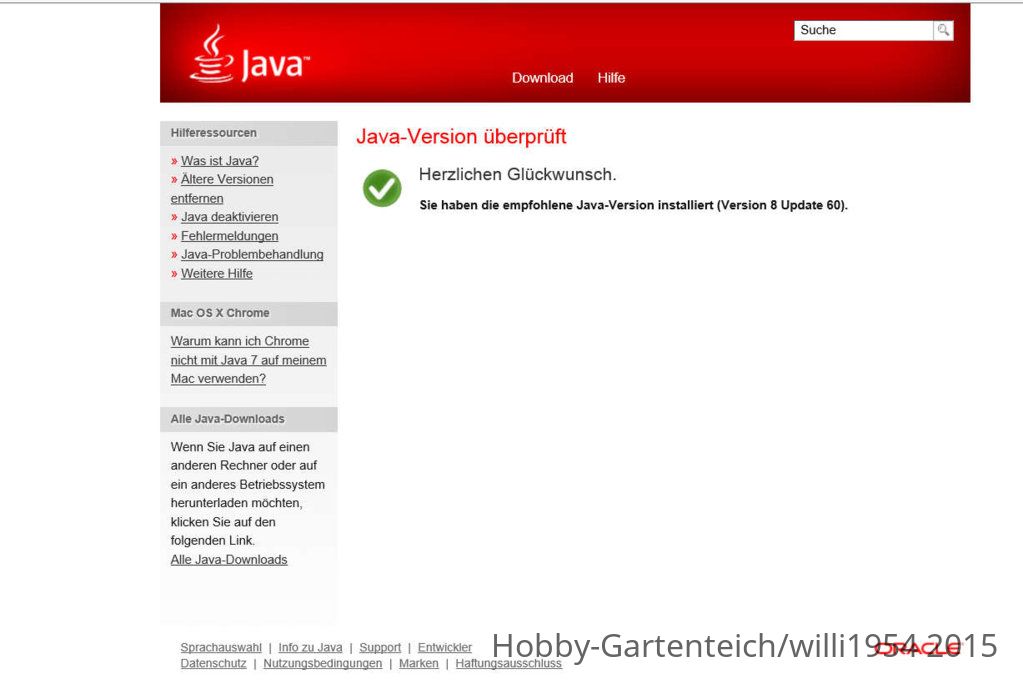Screen dimensions: 1023x699
Task: Open the Hilfe menu item
Action: 611,78
